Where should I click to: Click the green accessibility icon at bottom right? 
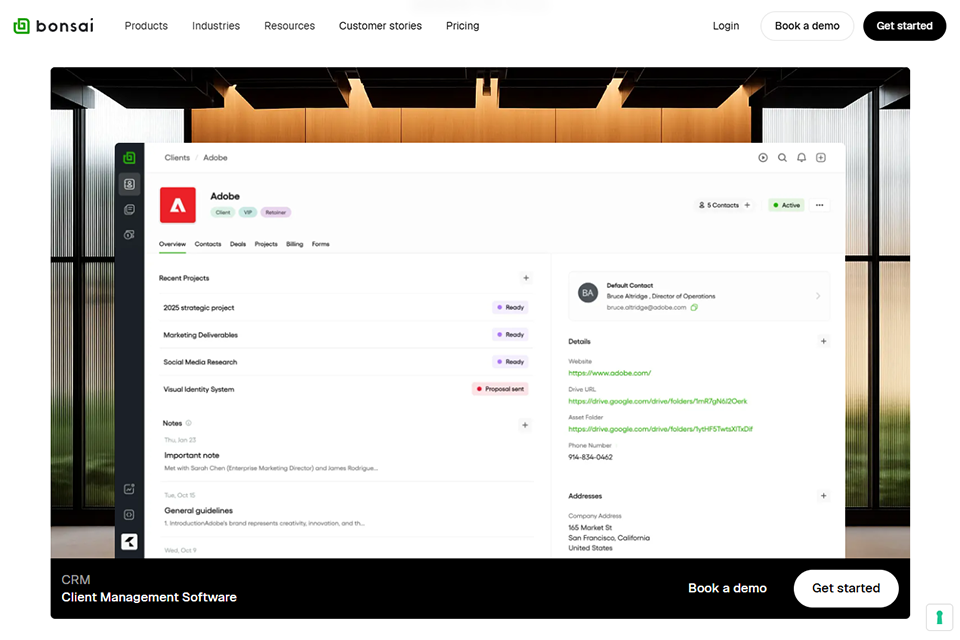pyautogui.click(x=939, y=617)
